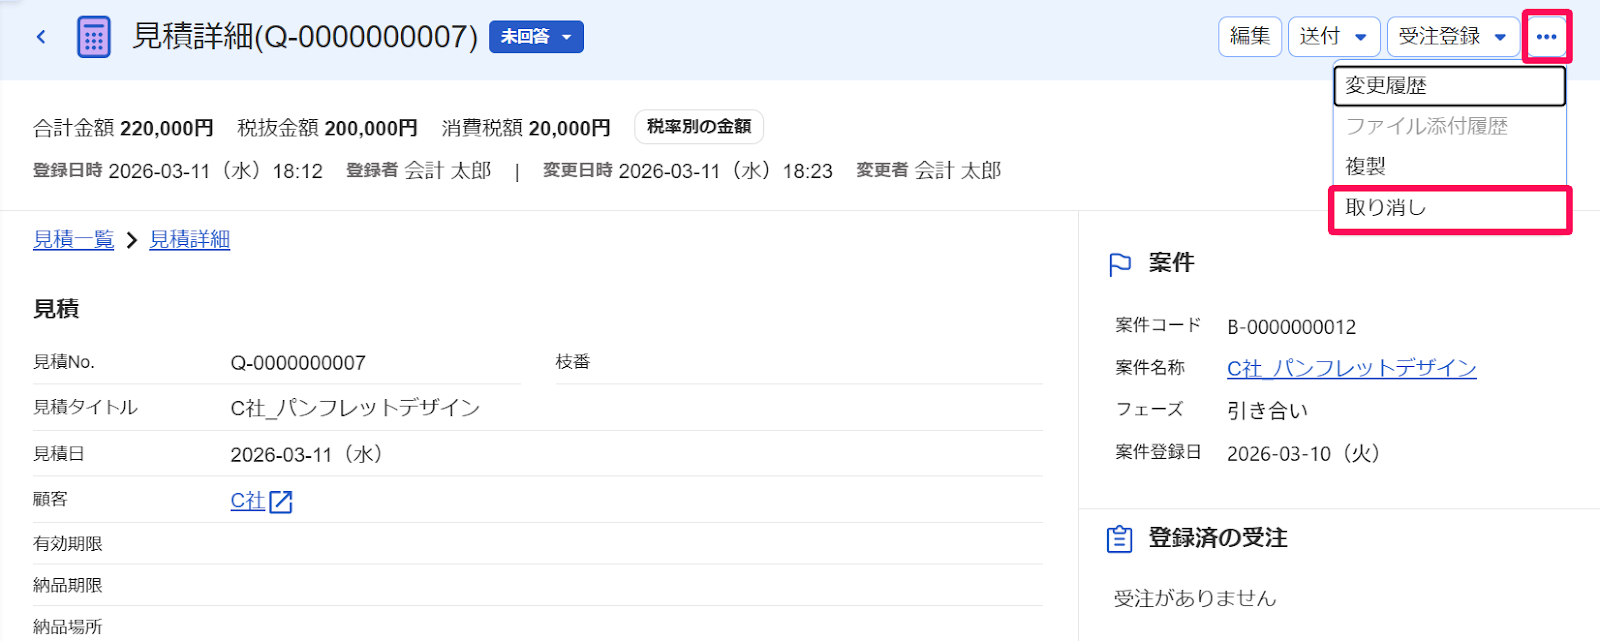Click the calculator estimate icon
The image size is (1600, 641).
click(94, 37)
